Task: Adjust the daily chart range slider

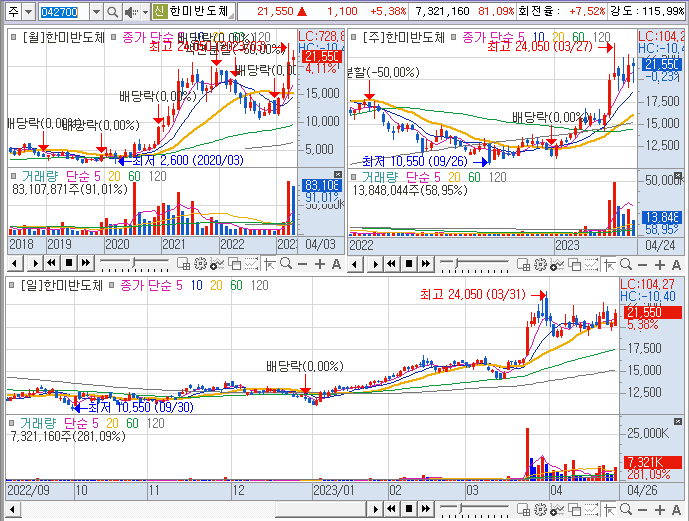Action: [x=474, y=509]
